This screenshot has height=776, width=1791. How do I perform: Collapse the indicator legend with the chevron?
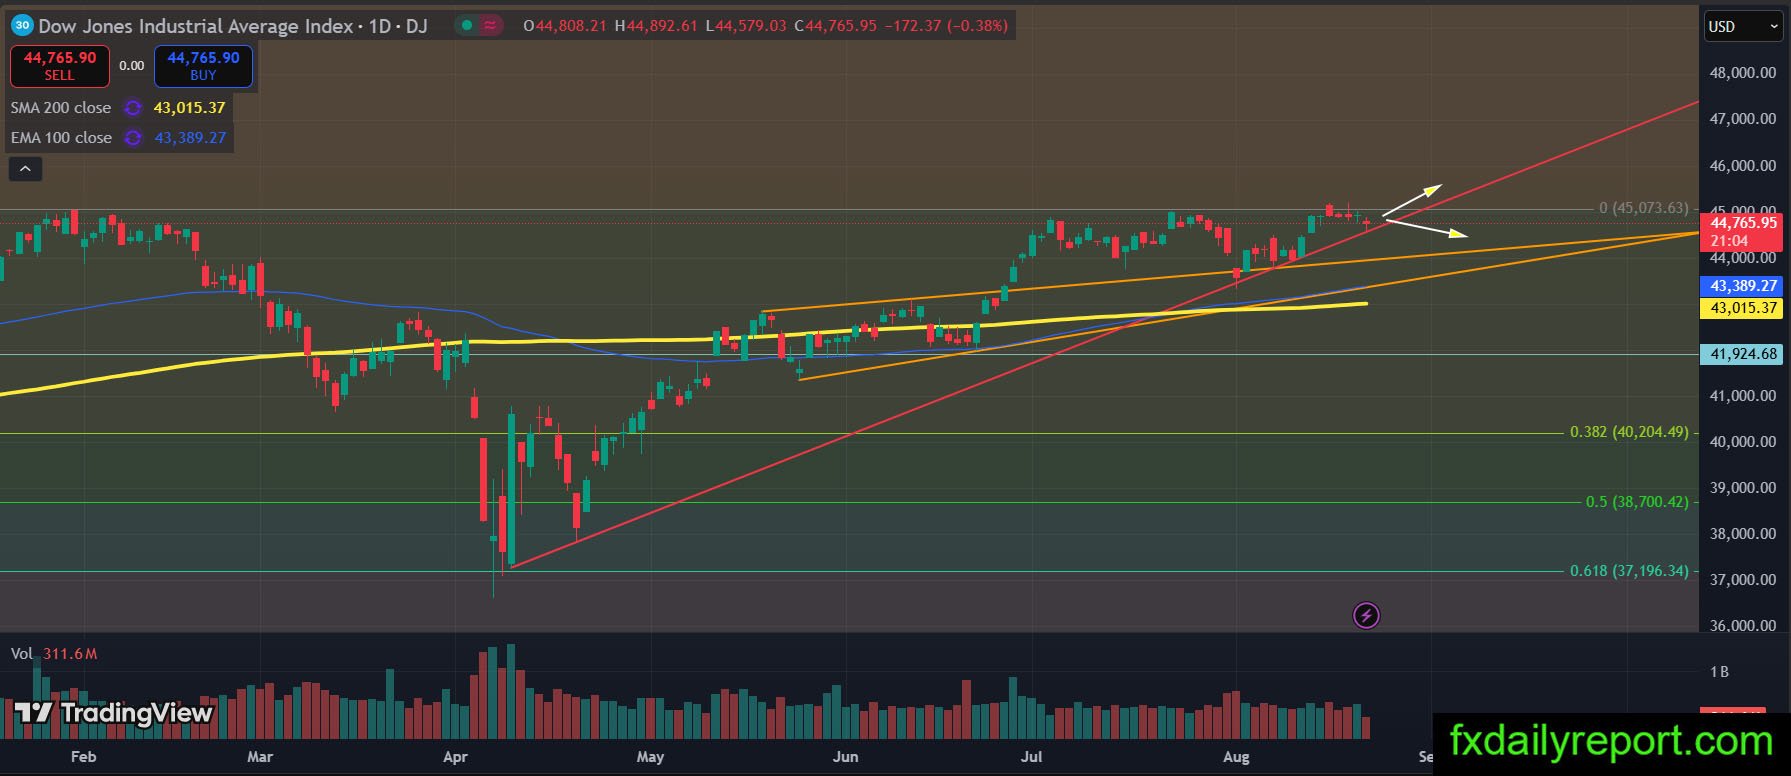(x=25, y=169)
